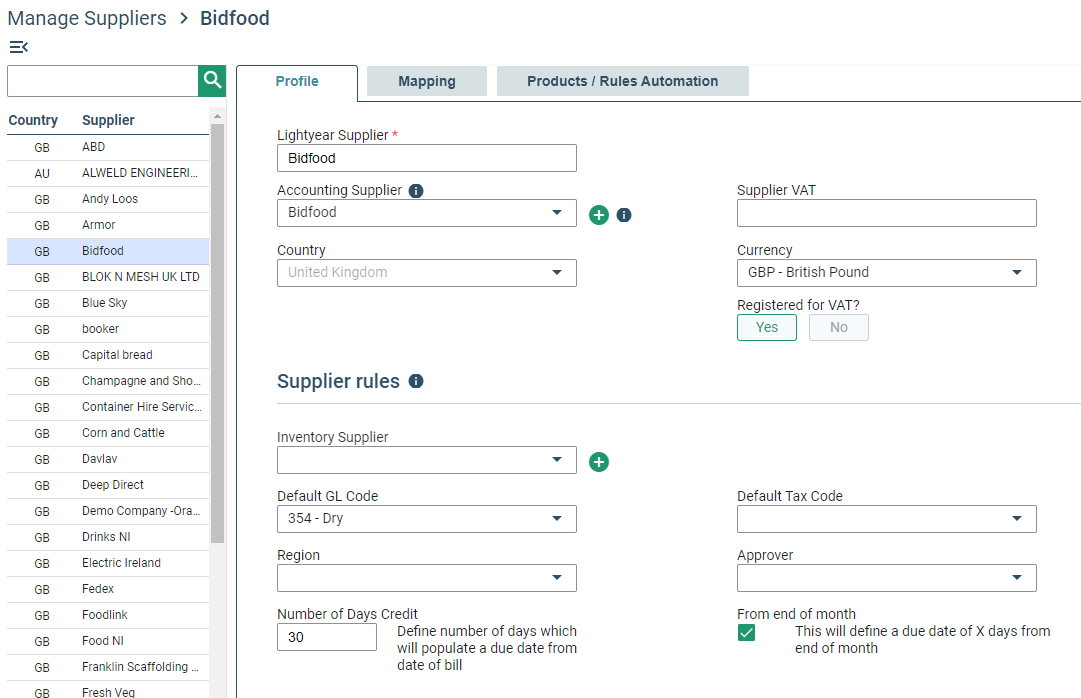
Task: Select No for Registered for VAT
Action: pyautogui.click(x=838, y=327)
